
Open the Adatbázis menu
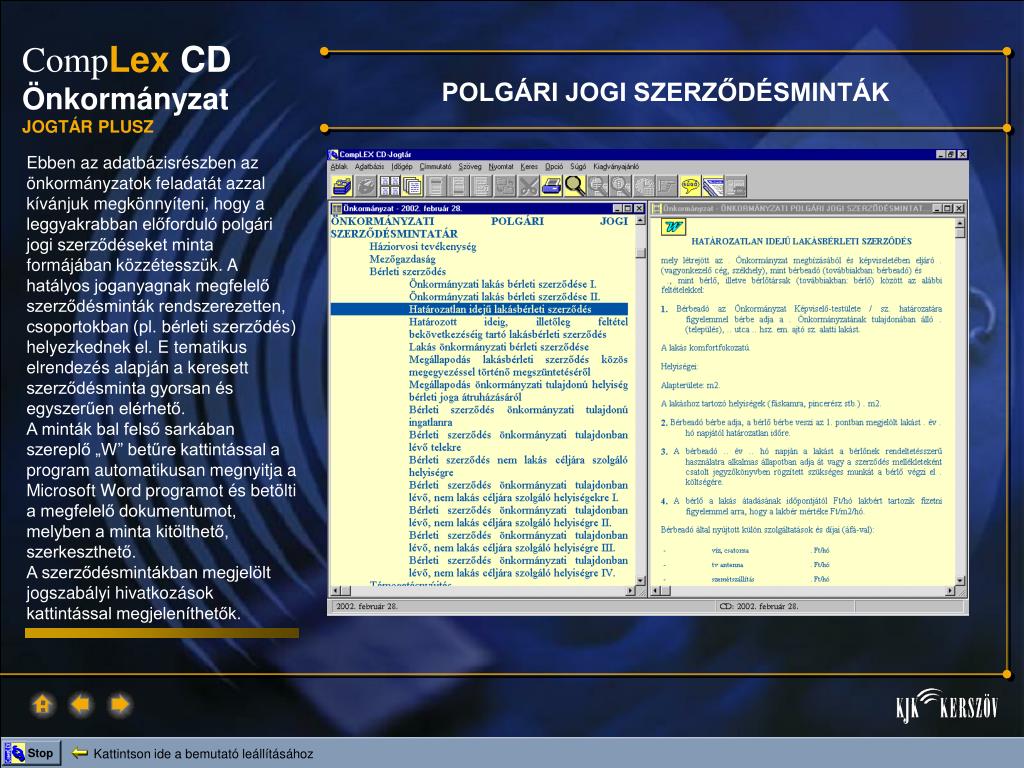(x=370, y=167)
